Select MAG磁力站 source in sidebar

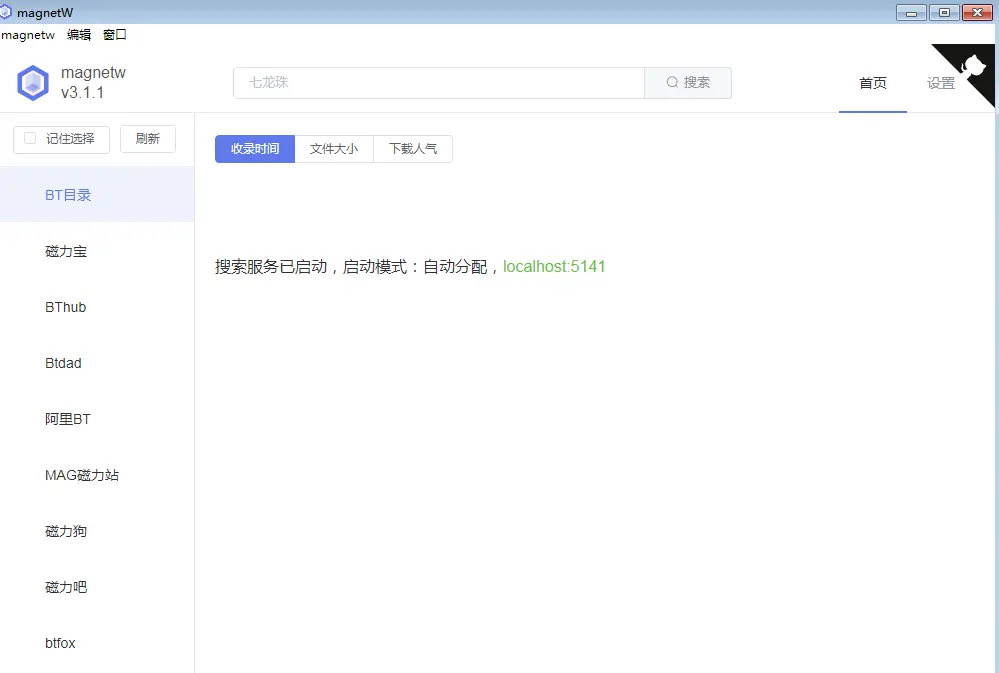[97, 475]
